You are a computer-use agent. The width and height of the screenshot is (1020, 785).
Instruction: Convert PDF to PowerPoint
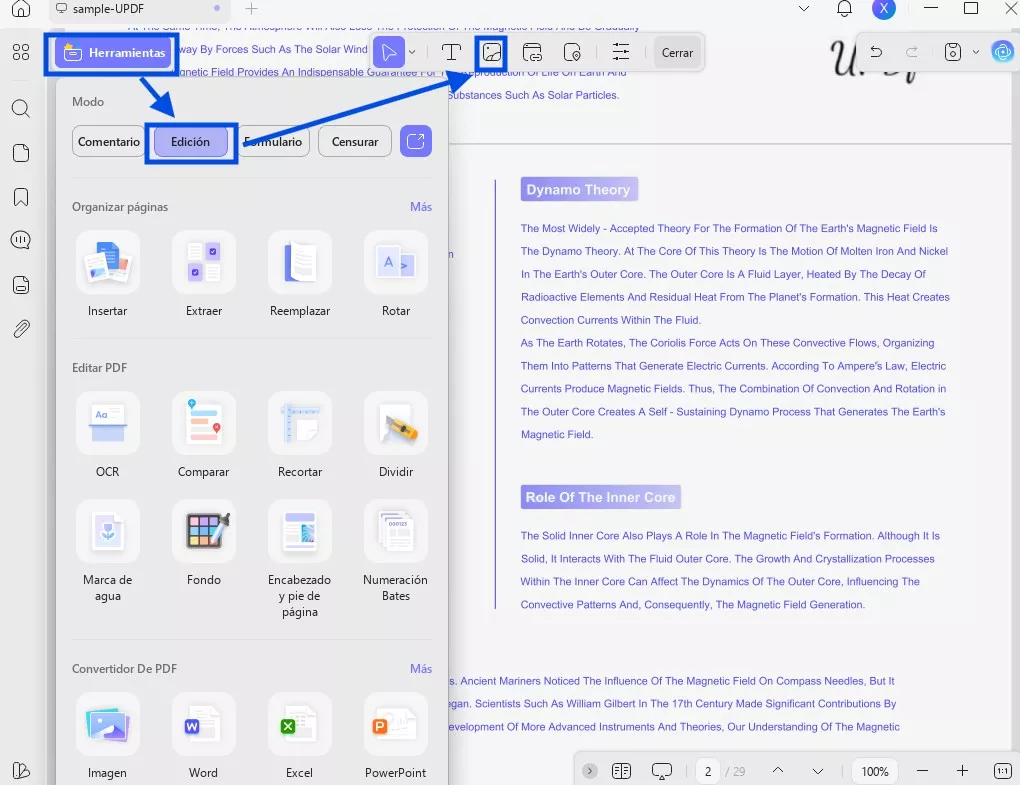[396, 736]
